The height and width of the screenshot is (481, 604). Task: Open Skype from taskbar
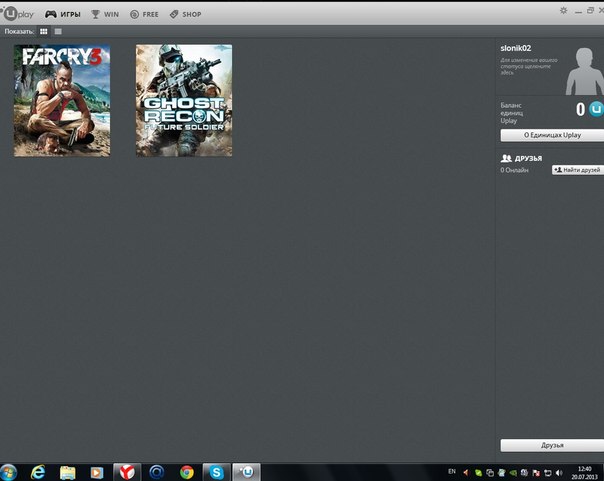point(216,472)
